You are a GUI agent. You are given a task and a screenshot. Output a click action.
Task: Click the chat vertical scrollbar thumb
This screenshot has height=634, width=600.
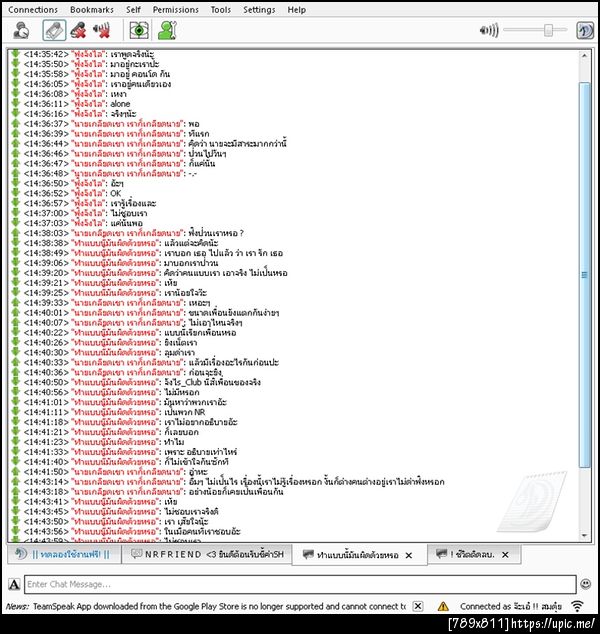(584, 275)
